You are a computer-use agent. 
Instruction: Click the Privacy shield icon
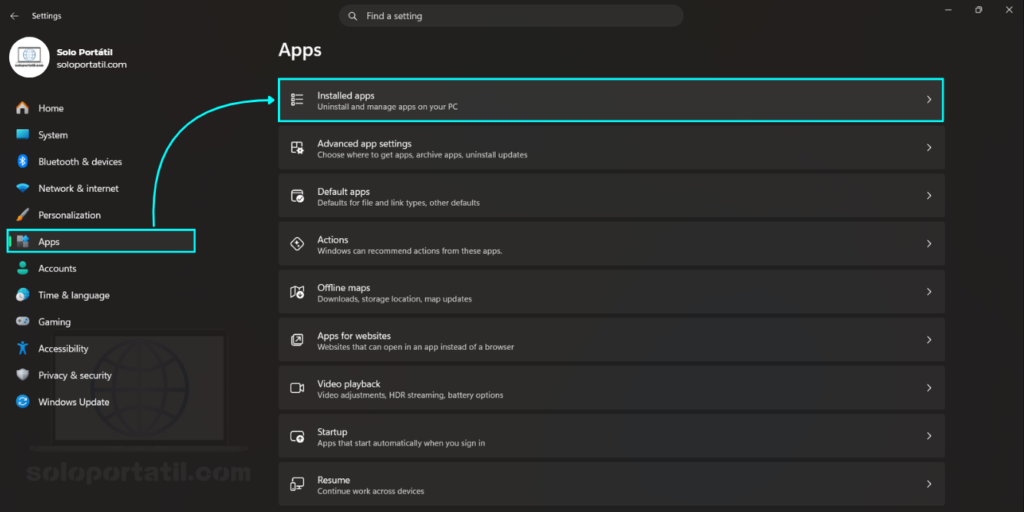coord(23,375)
